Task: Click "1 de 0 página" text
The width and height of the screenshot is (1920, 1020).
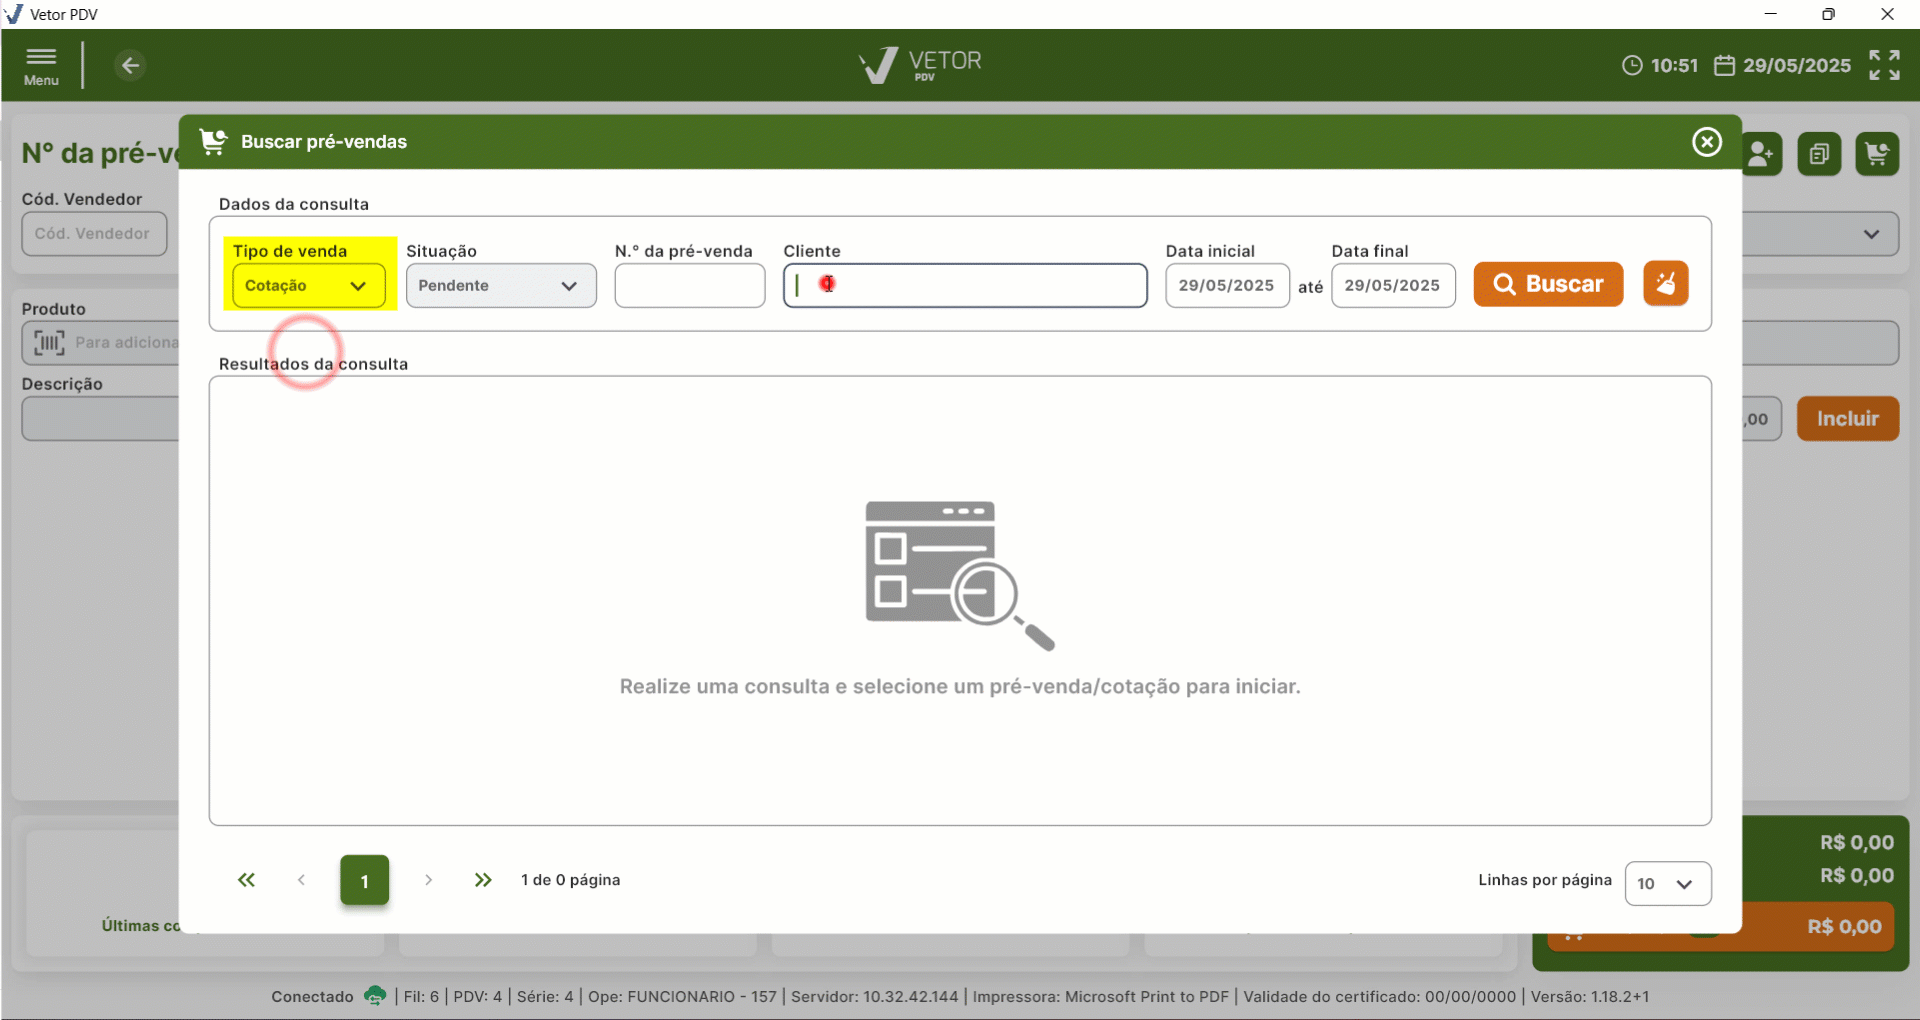Action: 571,880
